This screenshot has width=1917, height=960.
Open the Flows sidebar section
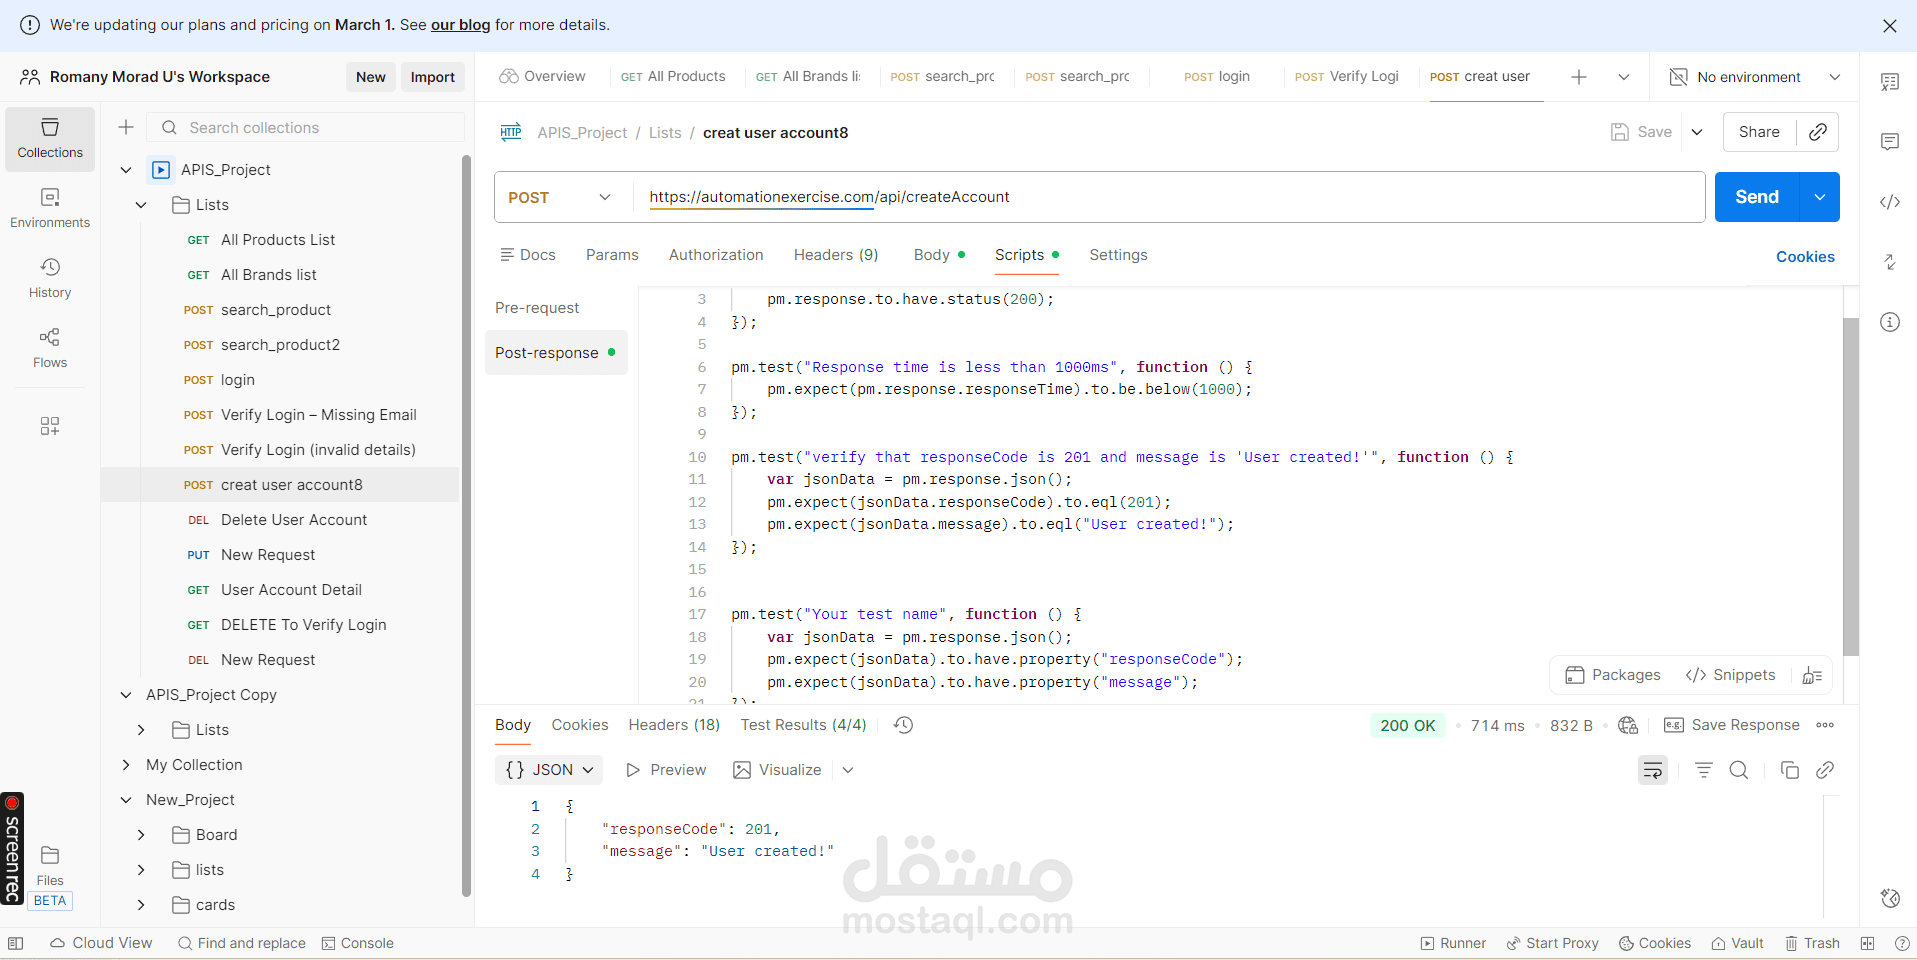50,348
